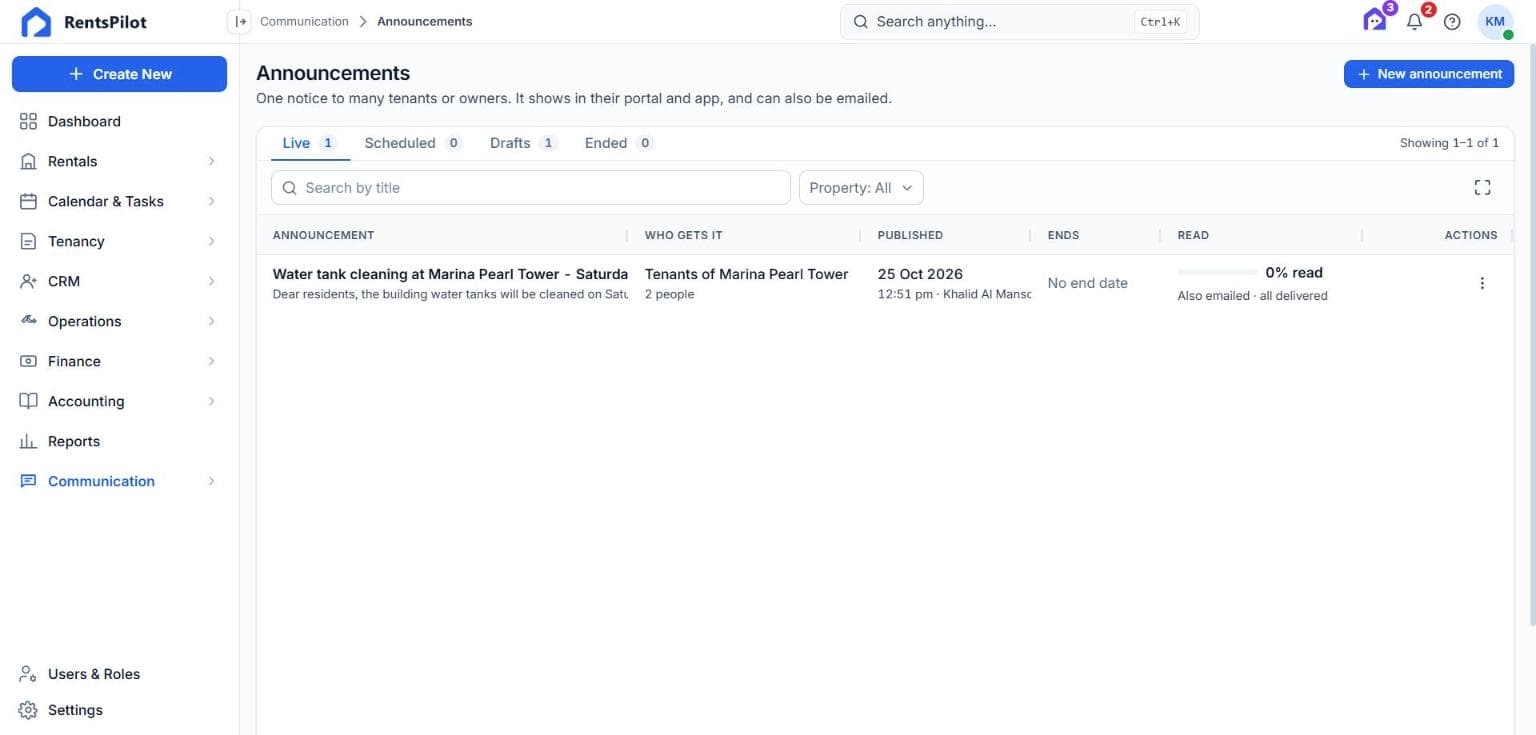Focus the Search by title field
The height and width of the screenshot is (735, 1536).
click(x=531, y=187)
